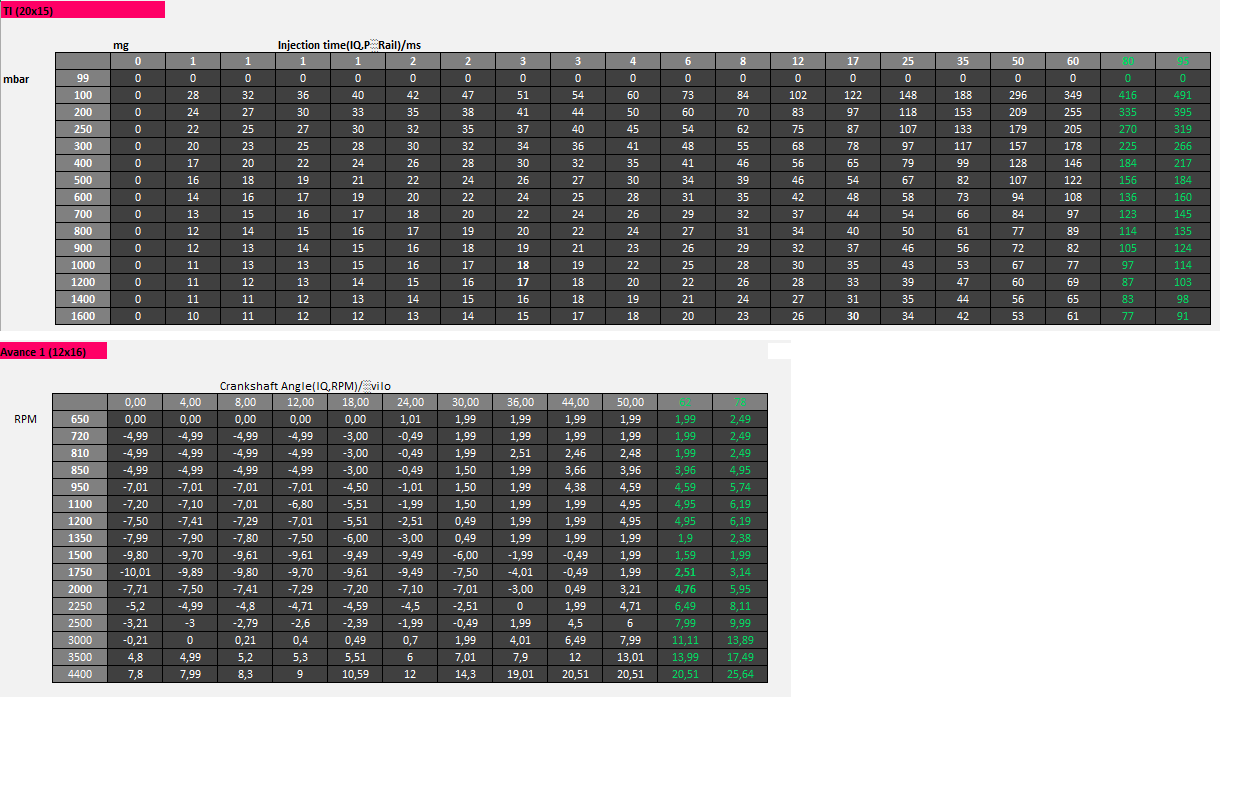Click the 1750 RPM row header
The image size is (1240, 792).
pos(80,572)
